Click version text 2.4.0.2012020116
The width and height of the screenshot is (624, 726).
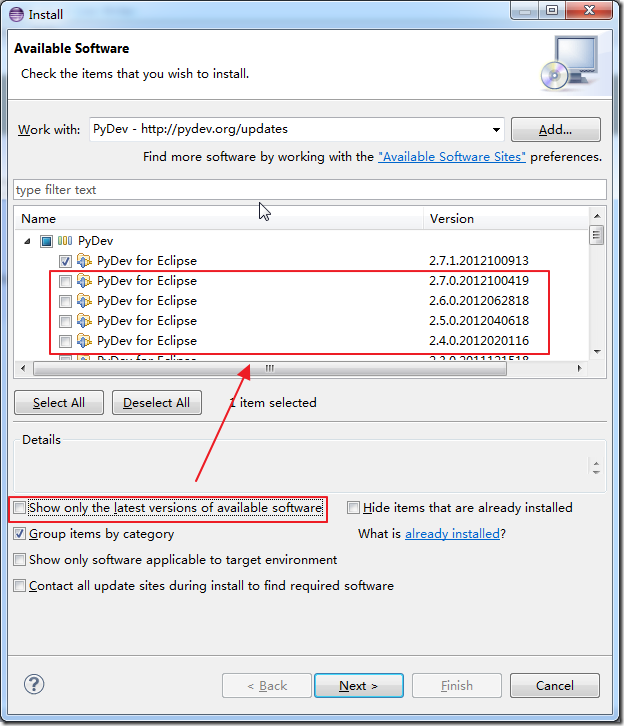(479, 341)
